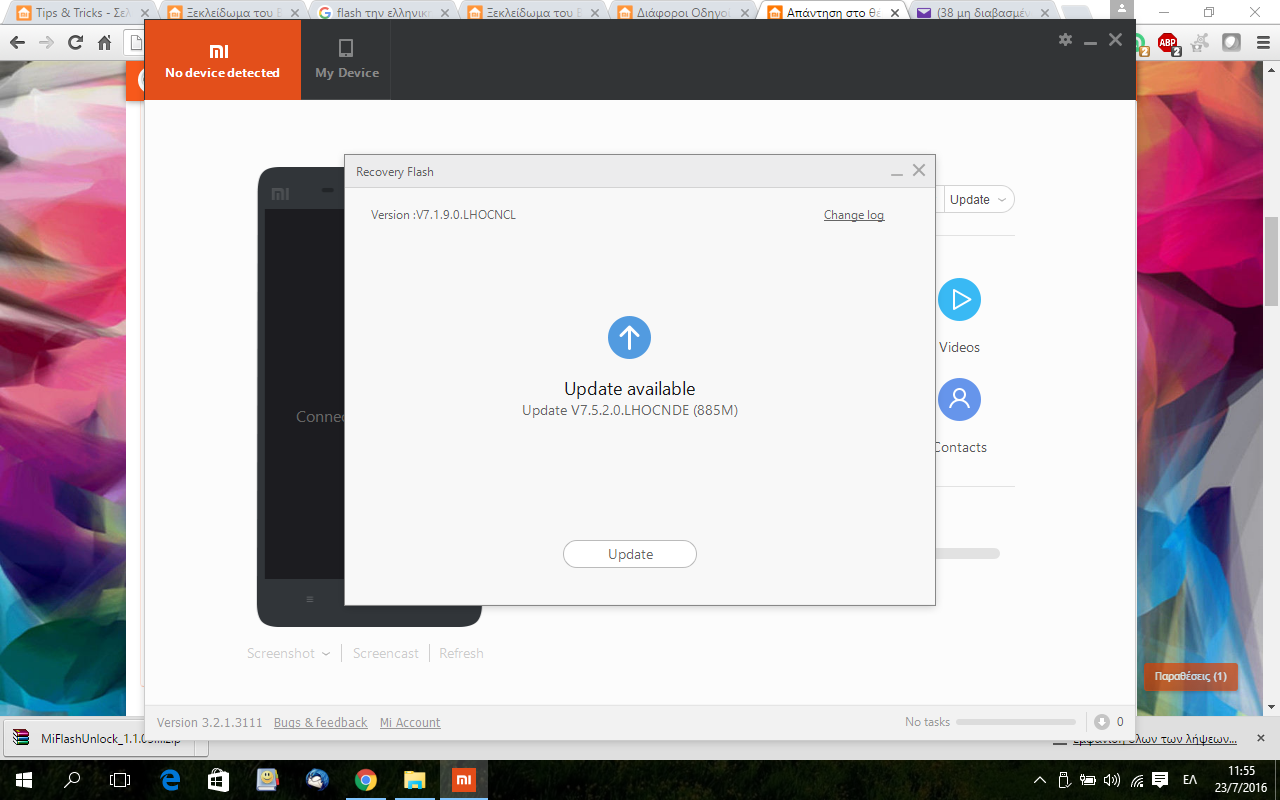Open the Bugs & feedback link
Screen dimensions: 1280x800
321,722
